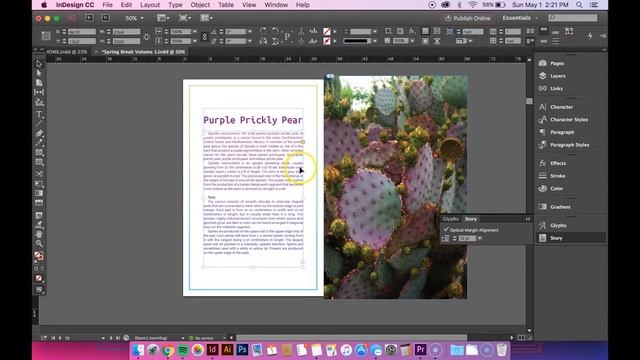The image size is (640, 360).
Task: Open the Stock icon in application bar
Action: tap(105, 18)
